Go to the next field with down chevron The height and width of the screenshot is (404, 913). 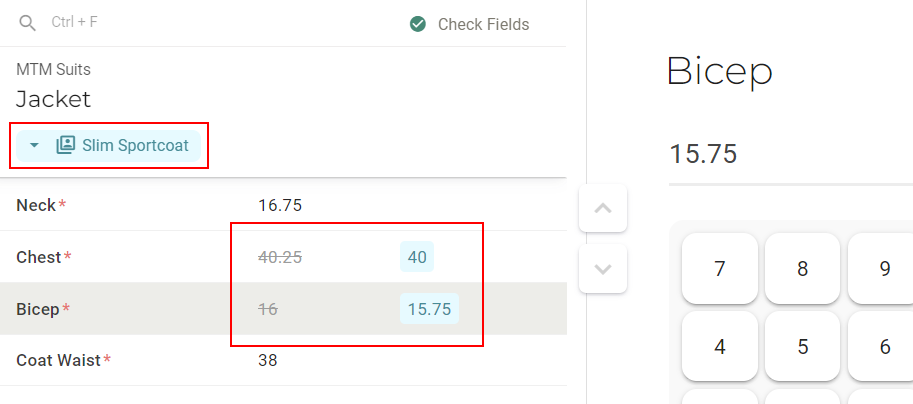603,268
